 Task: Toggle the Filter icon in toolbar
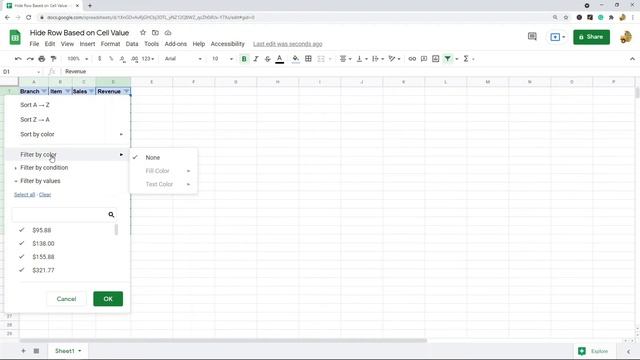[448, 59]
